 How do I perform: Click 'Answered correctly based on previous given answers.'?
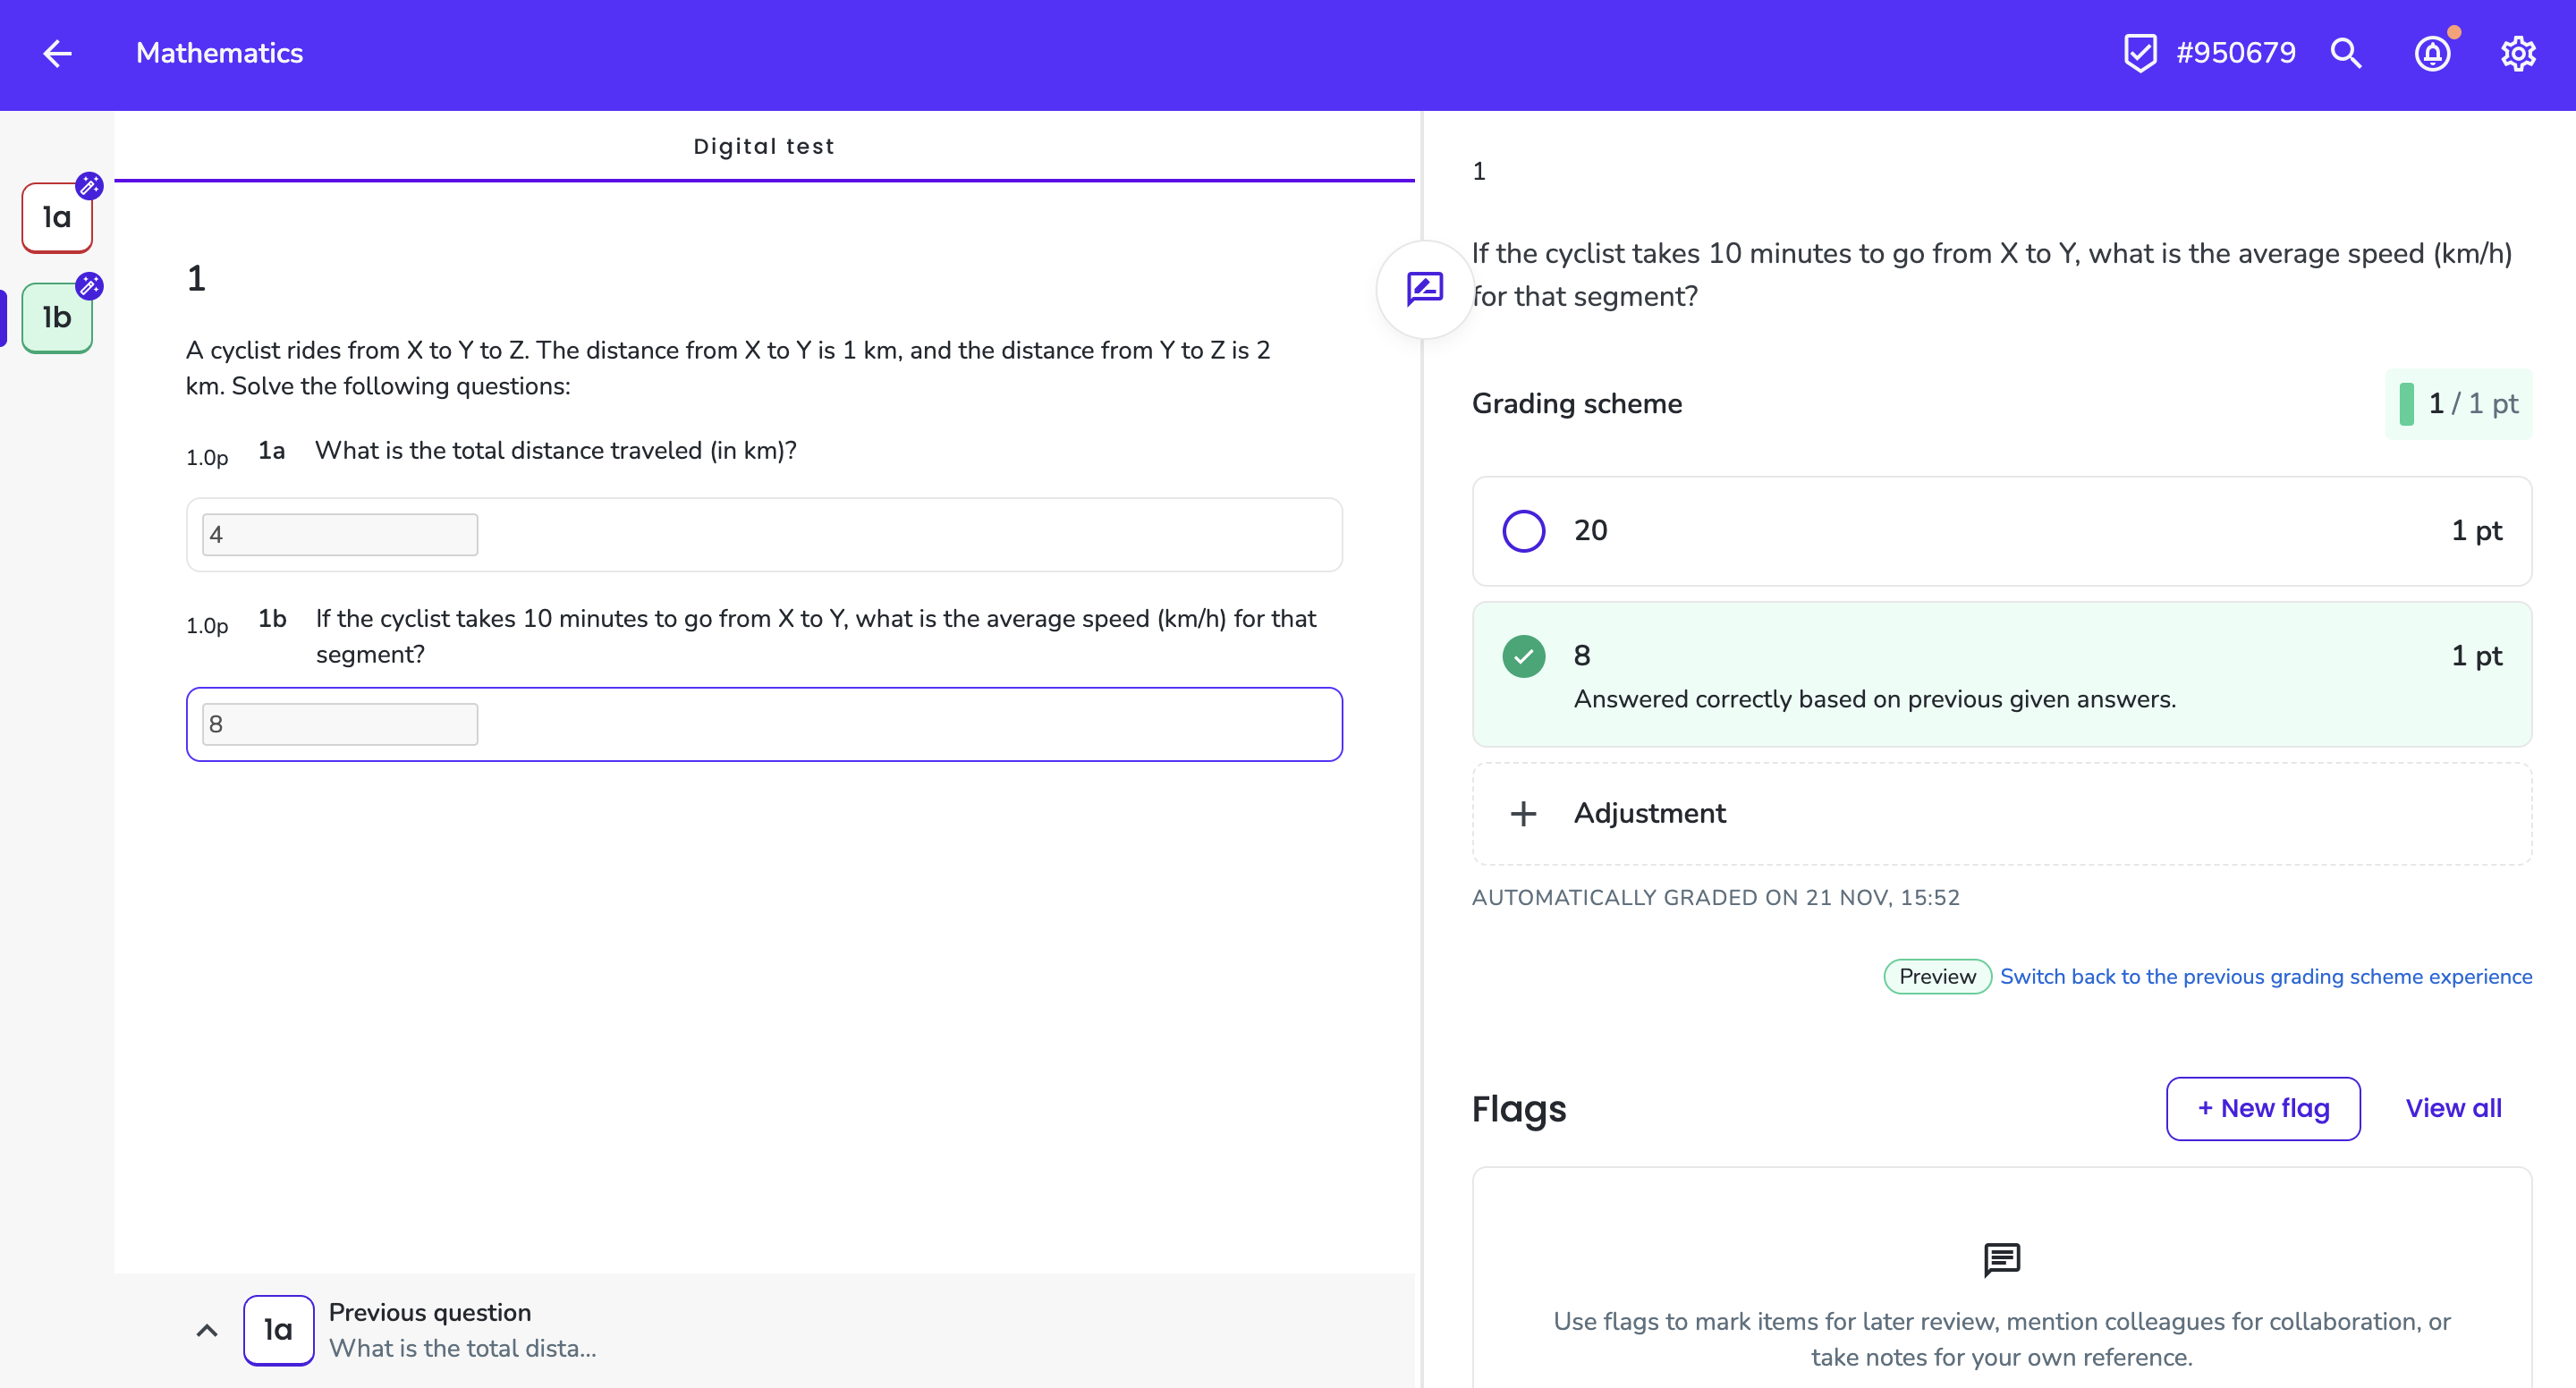tap(1875, 699)
